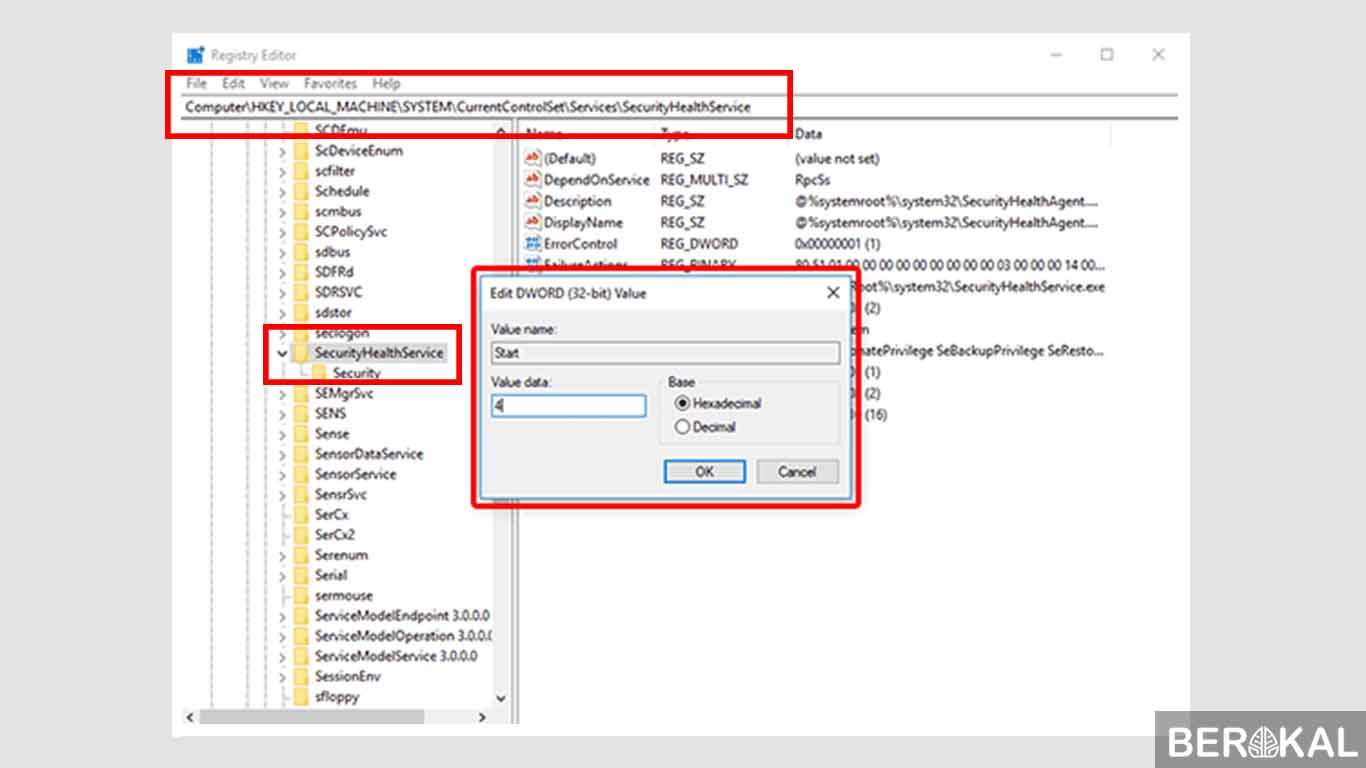Minimize the Registry Editor window
Image resolution: width=1366 pixels, height=768 pixels.
[1056, 55]
